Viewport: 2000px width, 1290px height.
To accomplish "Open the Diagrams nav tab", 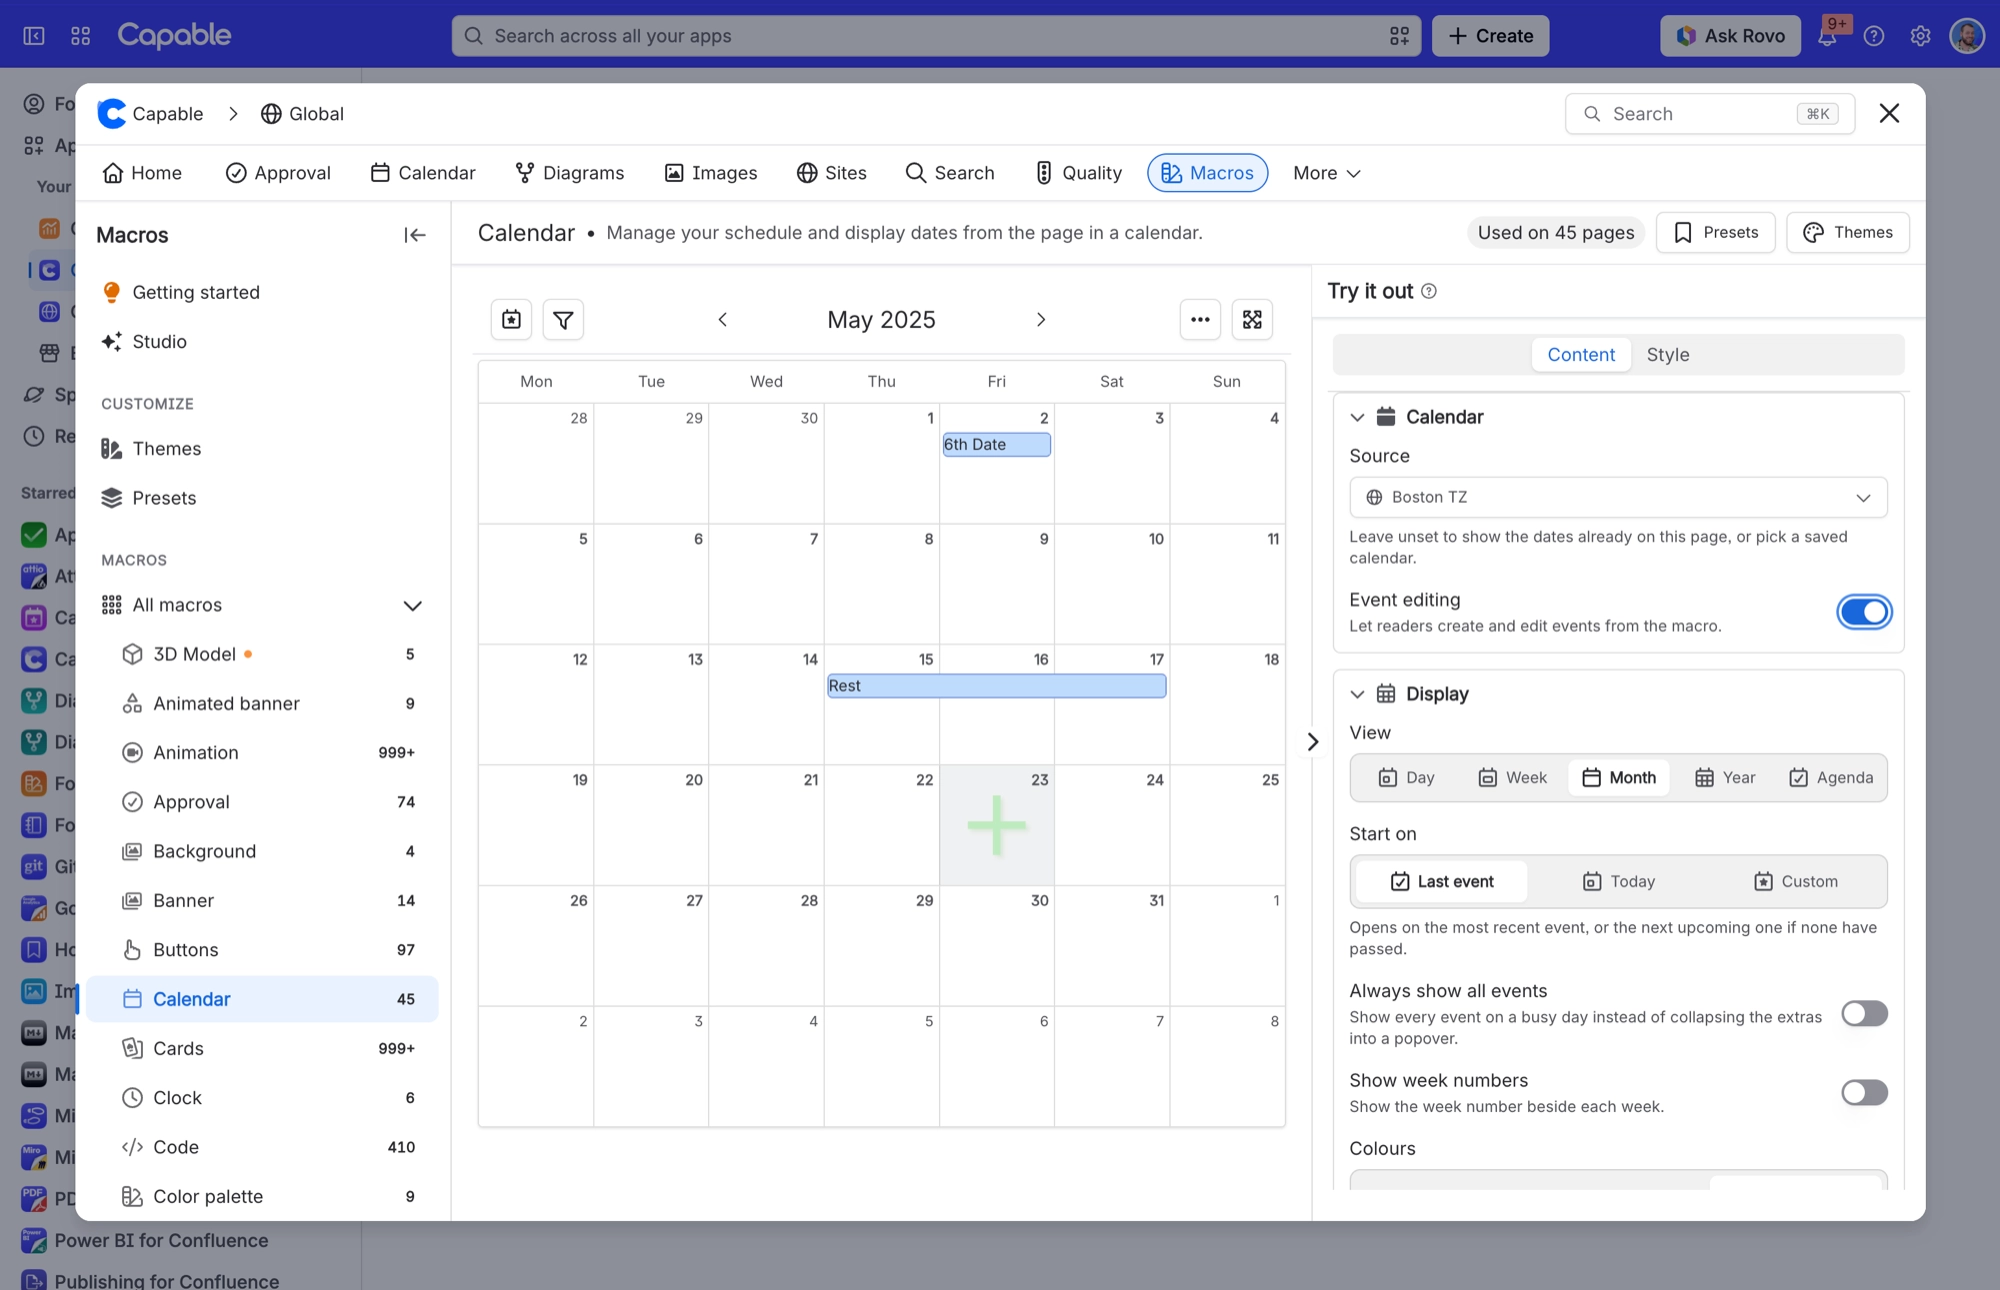I will pyautogui.click(x=569, y=173).
